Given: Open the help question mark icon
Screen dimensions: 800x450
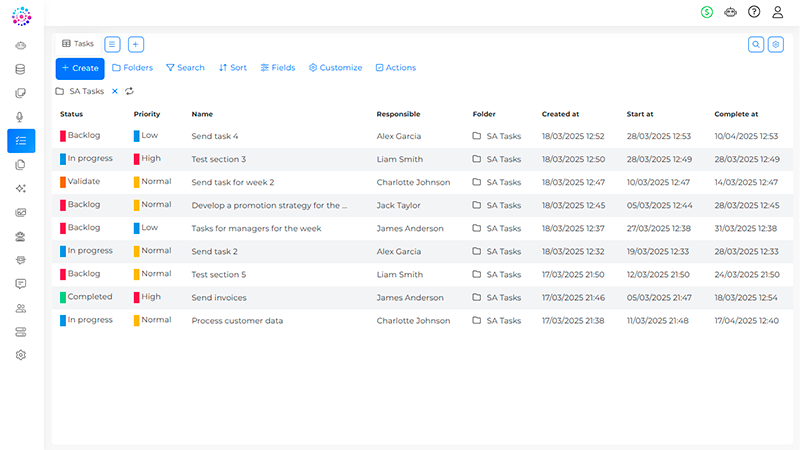Looking at the screenshot, I should 754,12.
